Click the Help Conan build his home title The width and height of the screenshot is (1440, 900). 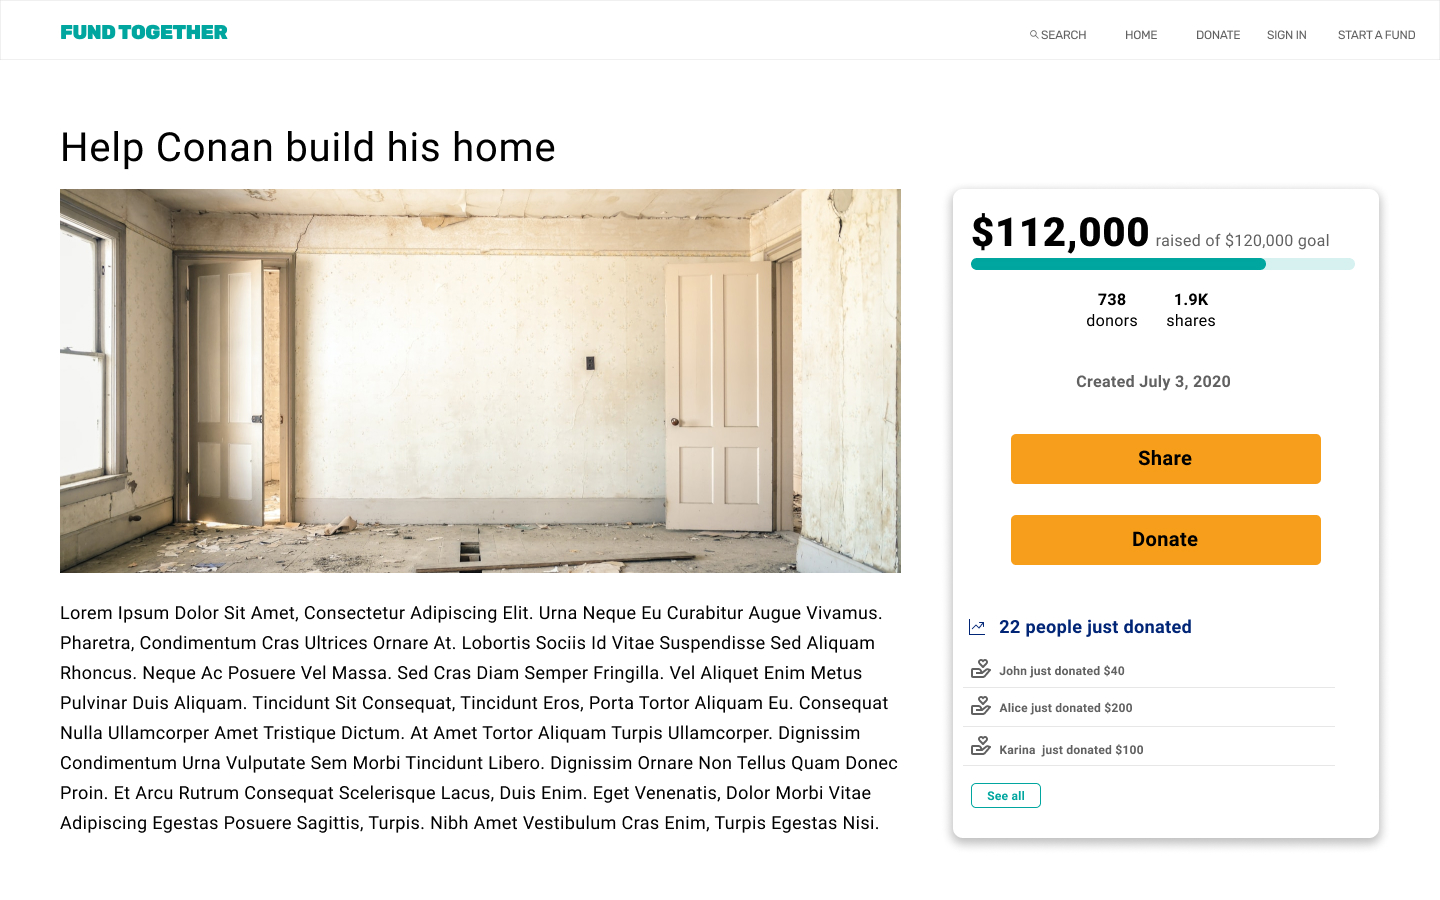click(308, 148)
